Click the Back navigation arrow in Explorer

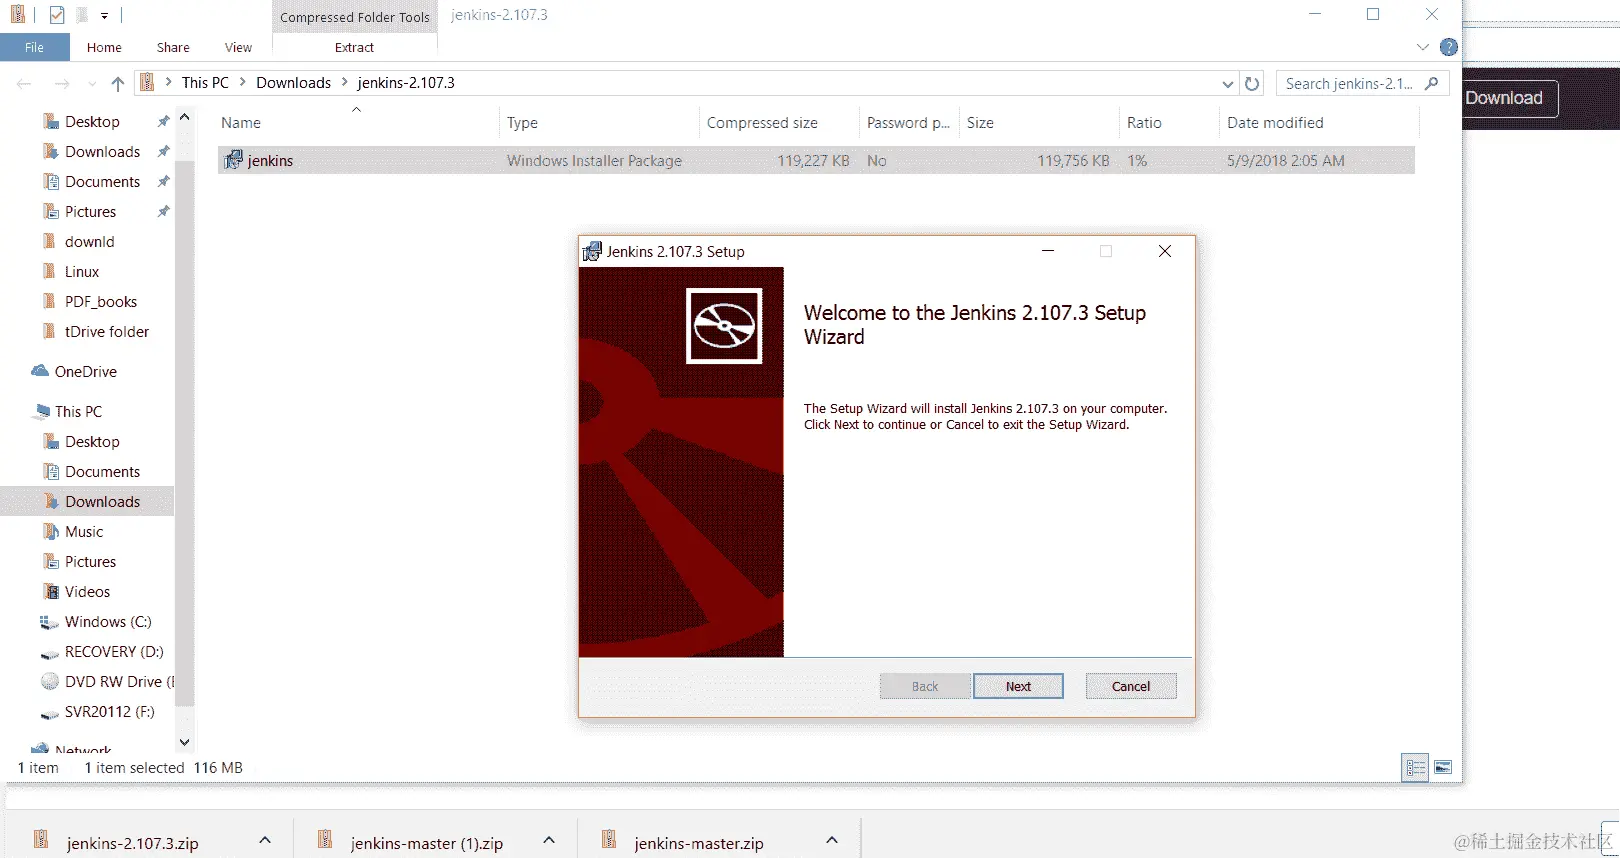(24, 84)
